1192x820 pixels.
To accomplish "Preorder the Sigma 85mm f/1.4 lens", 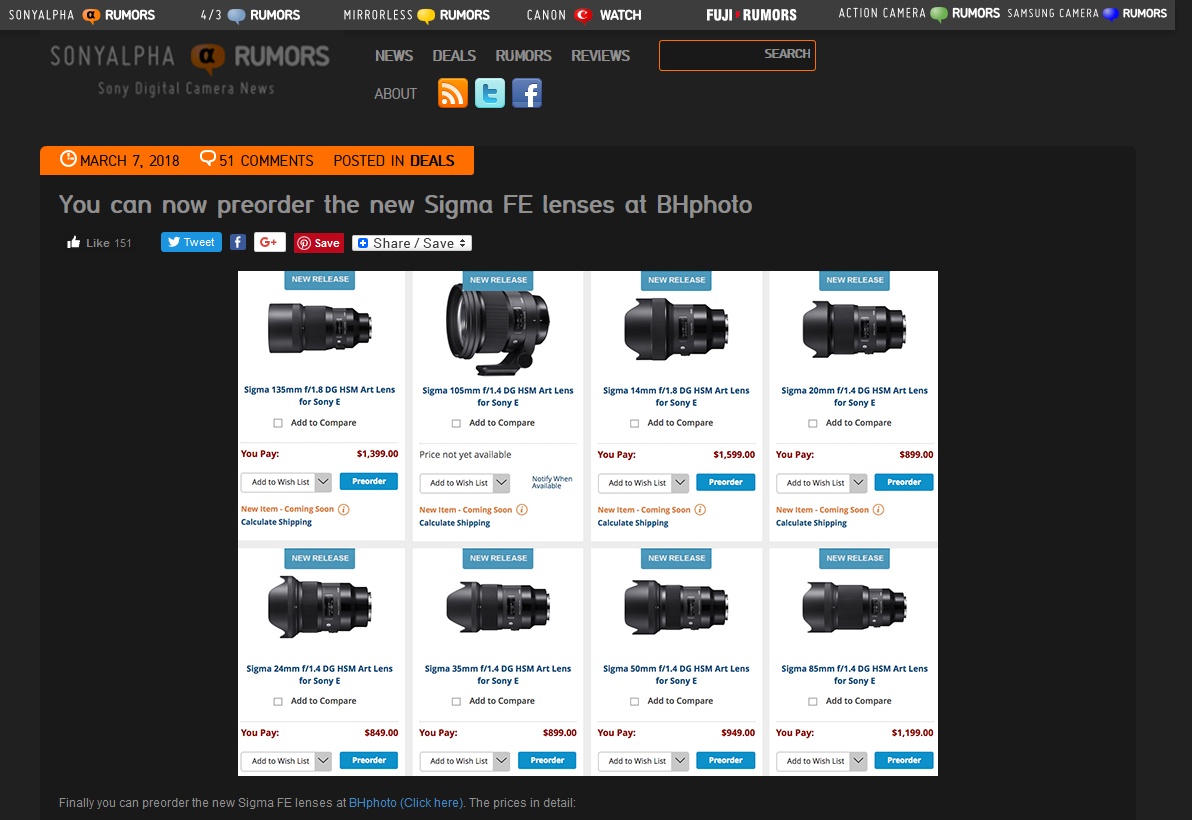I will coord(904,760).
